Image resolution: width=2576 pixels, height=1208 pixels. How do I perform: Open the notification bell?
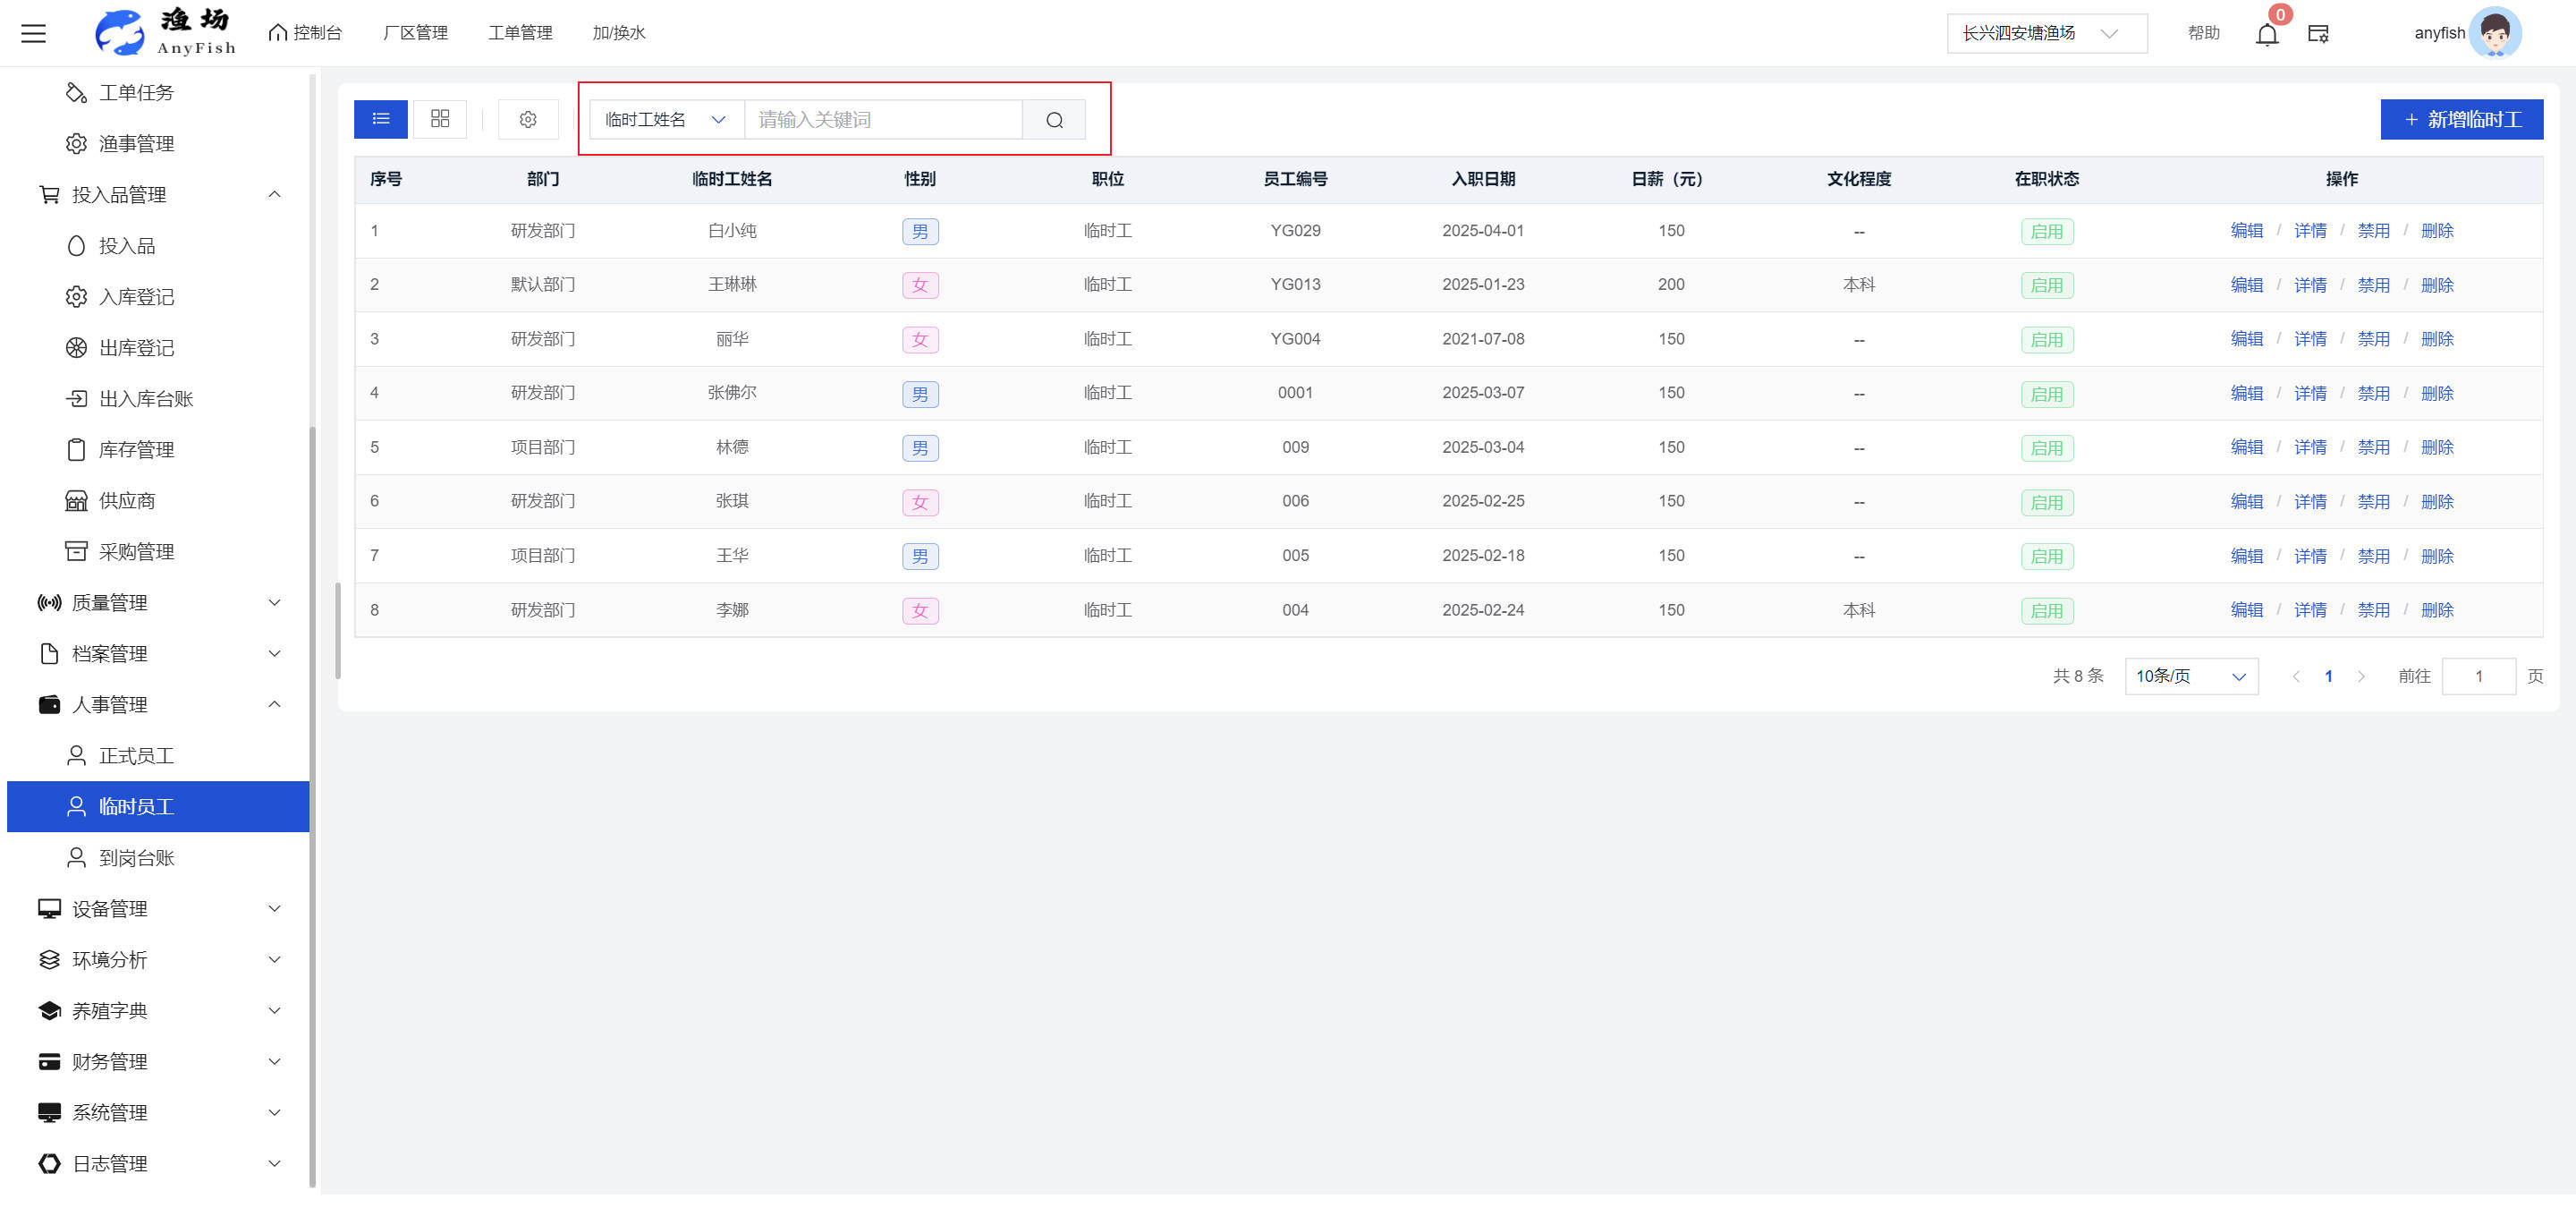(2266, 34)
